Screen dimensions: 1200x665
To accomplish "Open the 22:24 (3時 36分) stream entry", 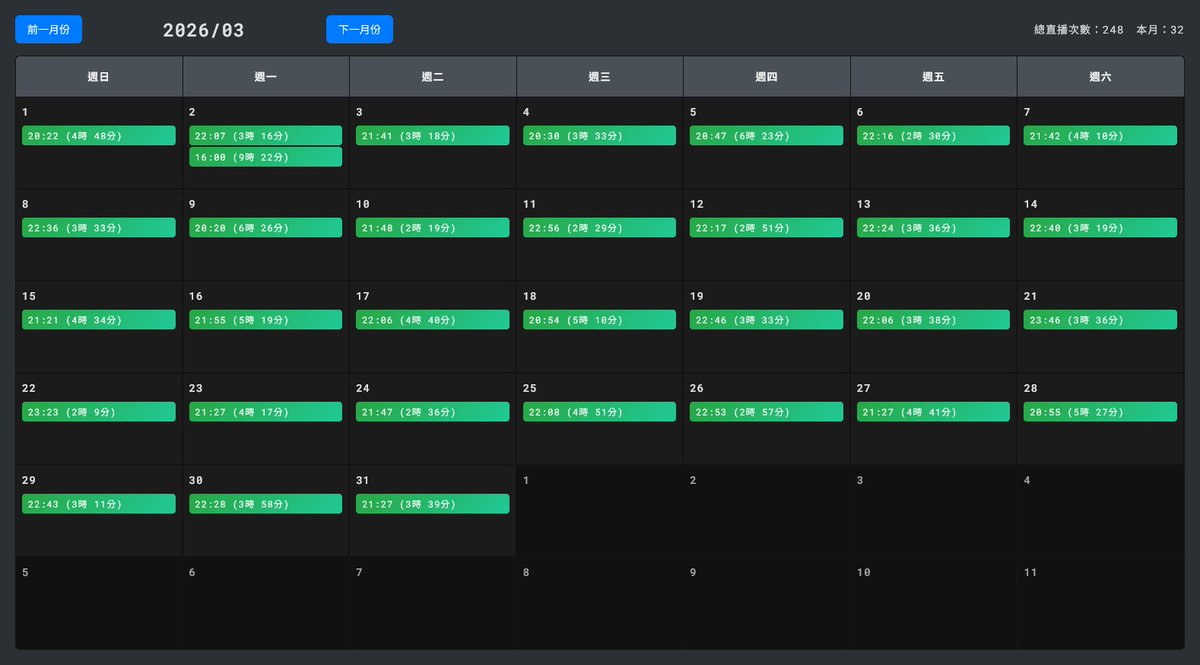I will 934,228.
